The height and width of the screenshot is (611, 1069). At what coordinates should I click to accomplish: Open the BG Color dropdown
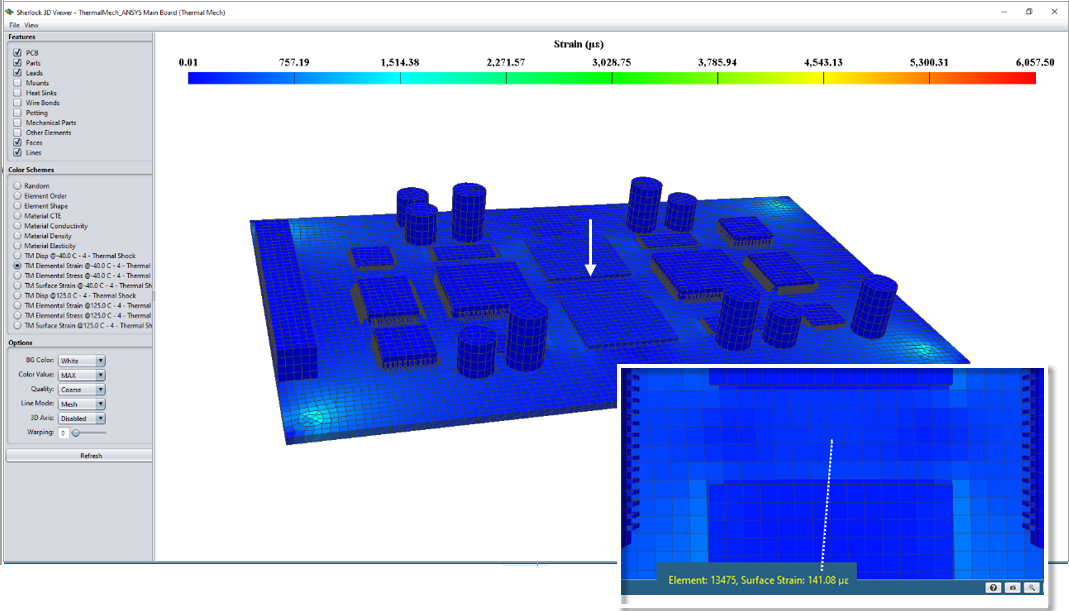pyautogui.click(x=82, y=361)
